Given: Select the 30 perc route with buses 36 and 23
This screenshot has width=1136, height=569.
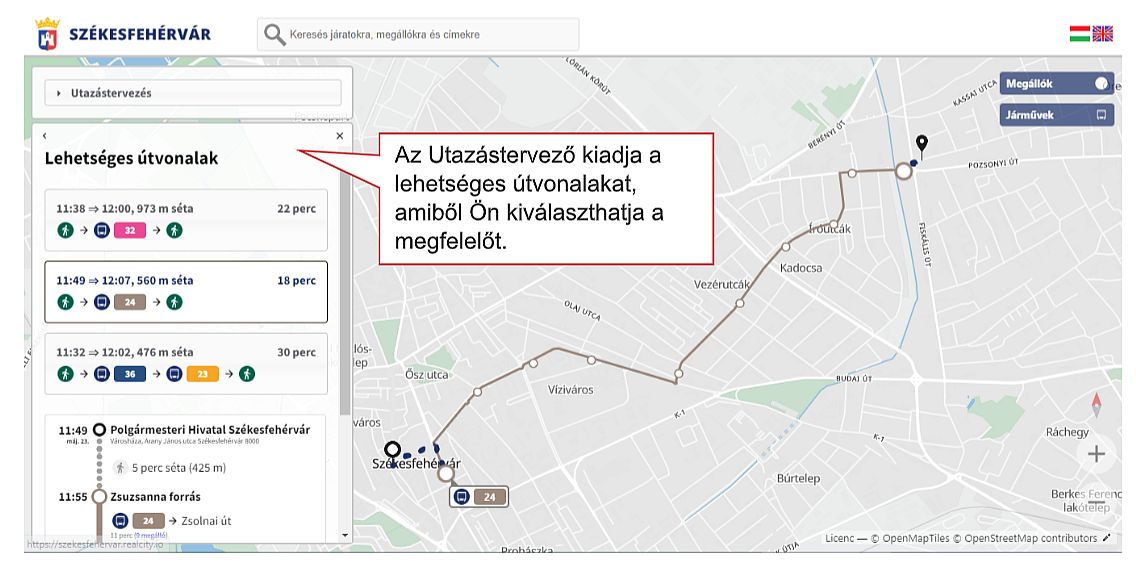Looking at the screenshot, I should 186,363.
